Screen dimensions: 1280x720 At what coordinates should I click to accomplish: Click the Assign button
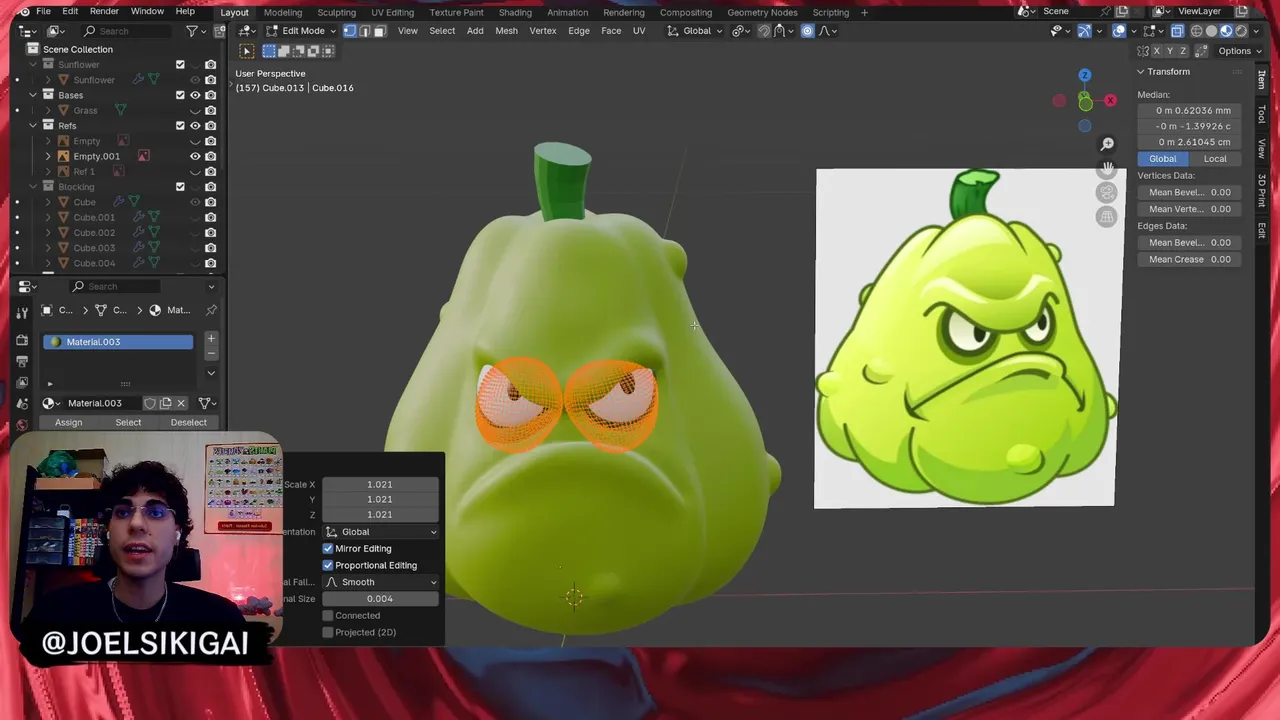(68, 422)
